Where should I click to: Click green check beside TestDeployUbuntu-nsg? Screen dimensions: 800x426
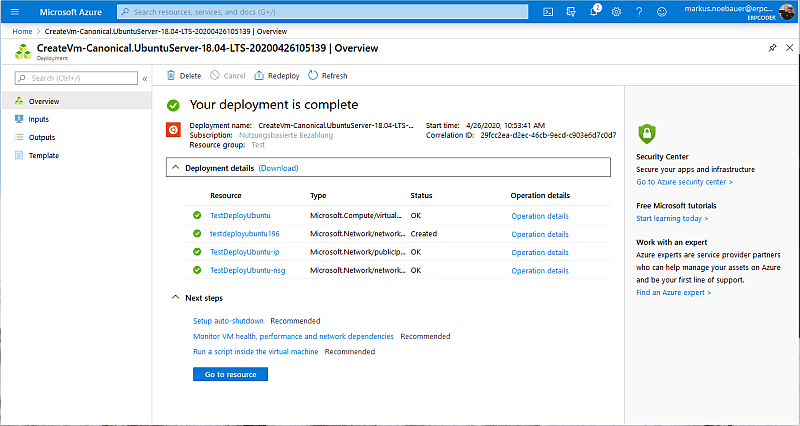(x=197, y=270)
